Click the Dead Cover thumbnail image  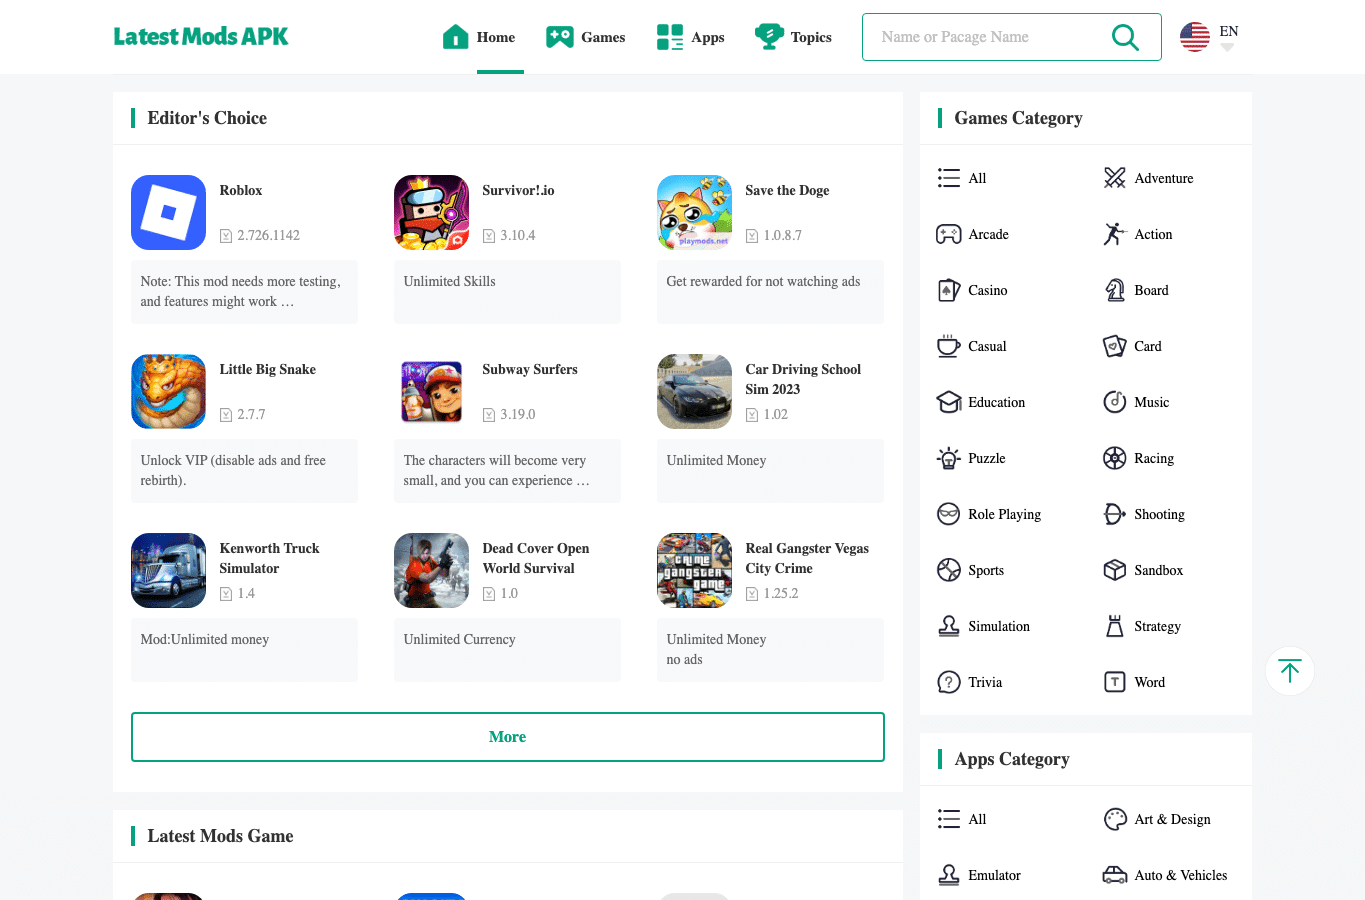tap(431, 570)
